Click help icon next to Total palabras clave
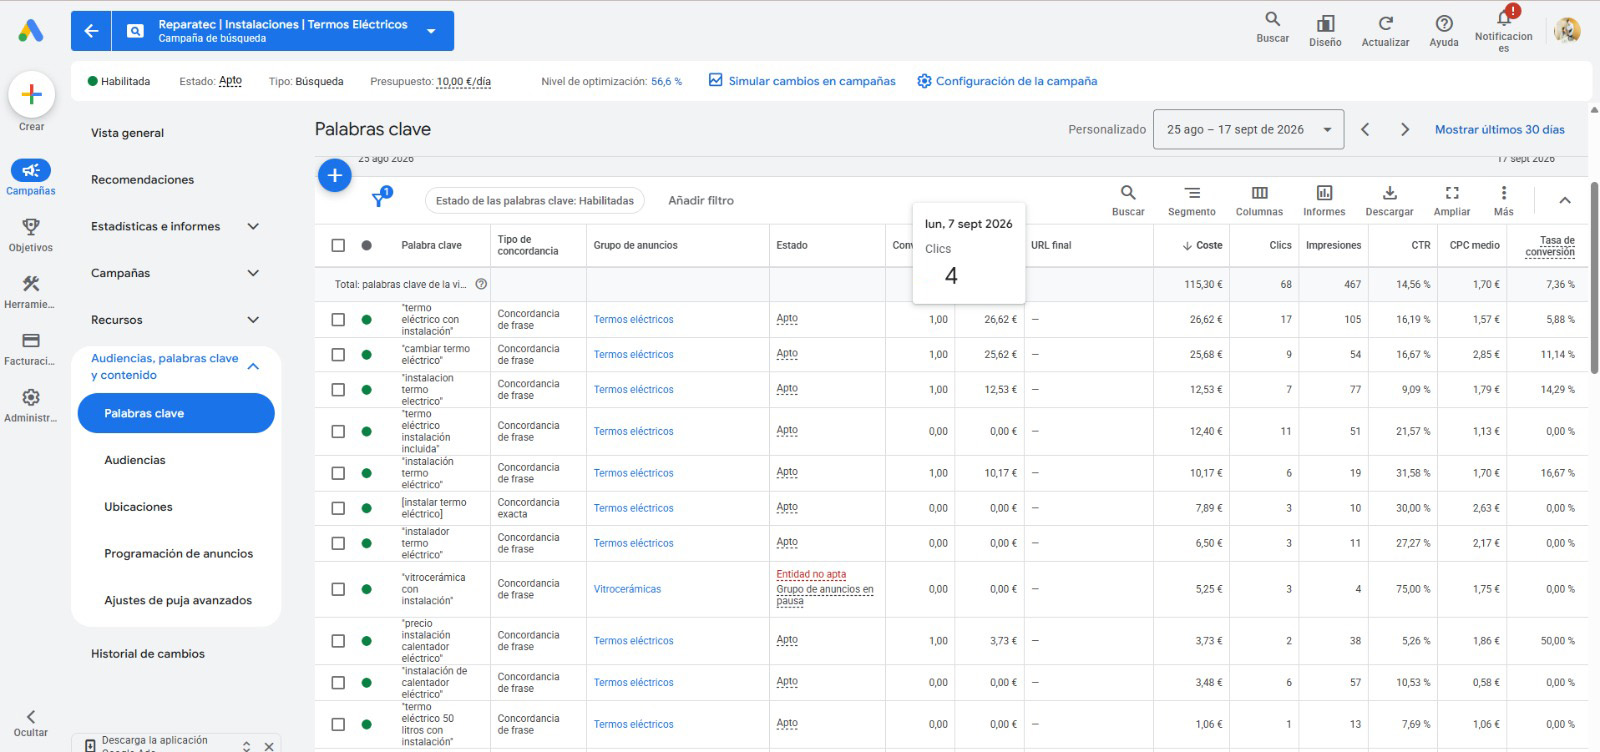 pos(481,284)
